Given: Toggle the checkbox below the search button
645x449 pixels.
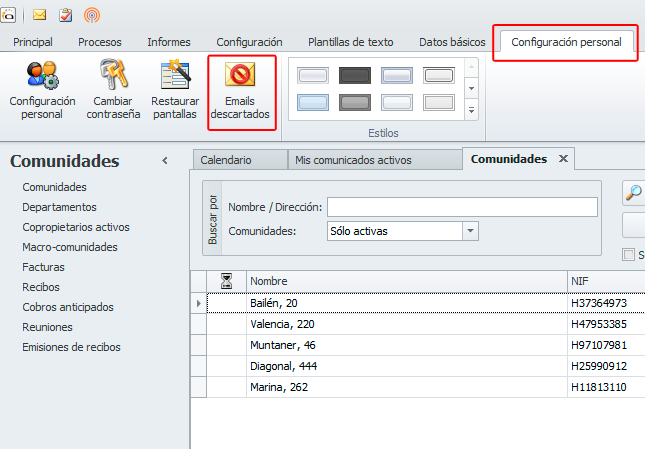Looking at the screenshot, I should pyautogui.click(x=628, y=255).
